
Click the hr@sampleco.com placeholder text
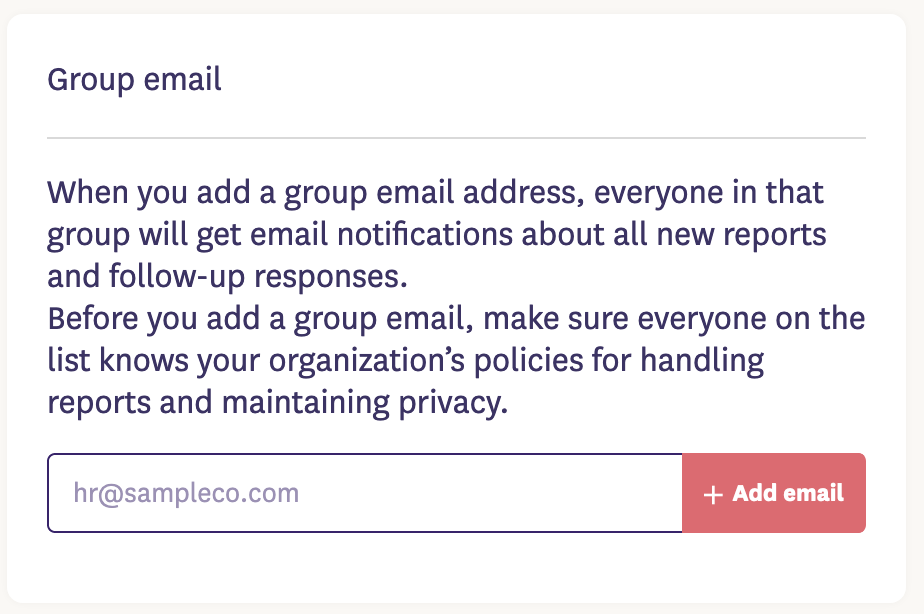tap(186, 494)
